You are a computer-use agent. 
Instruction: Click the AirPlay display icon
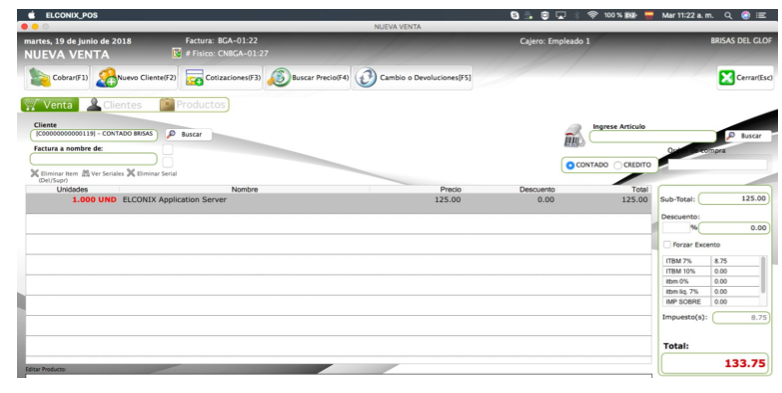pyautogui.click(x=561, y=15)
